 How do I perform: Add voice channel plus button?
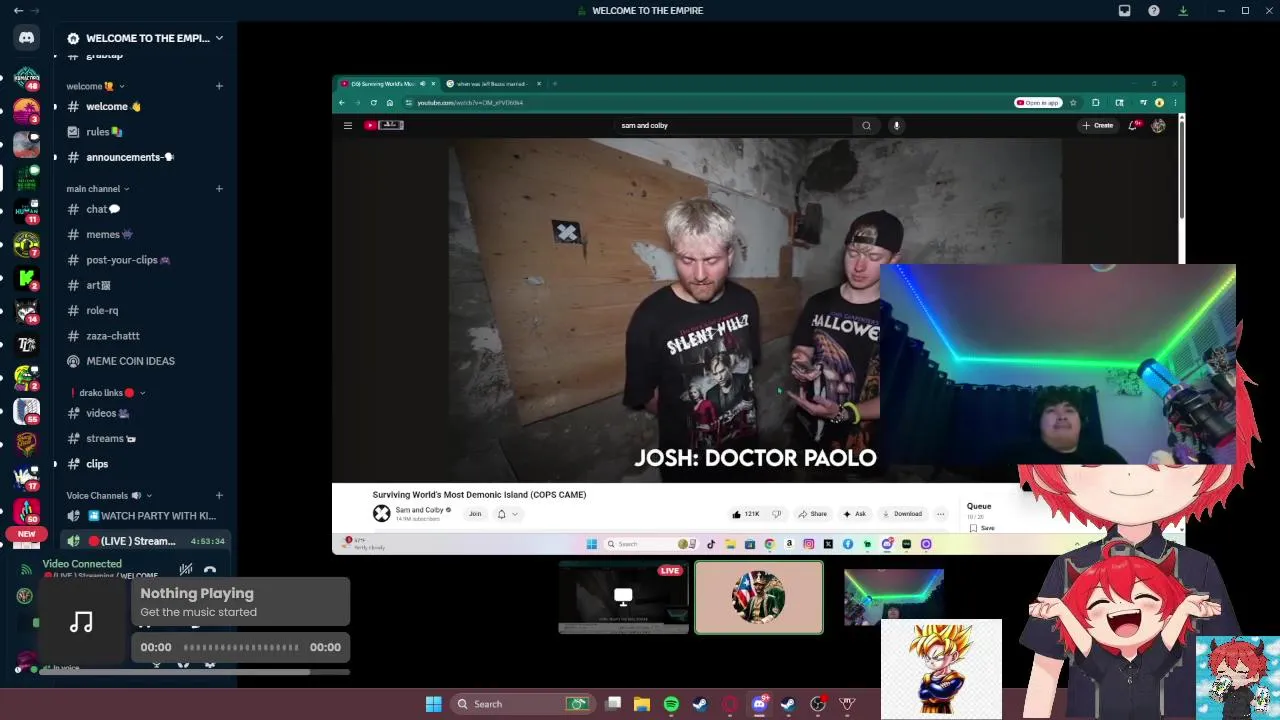click(219, 495)
